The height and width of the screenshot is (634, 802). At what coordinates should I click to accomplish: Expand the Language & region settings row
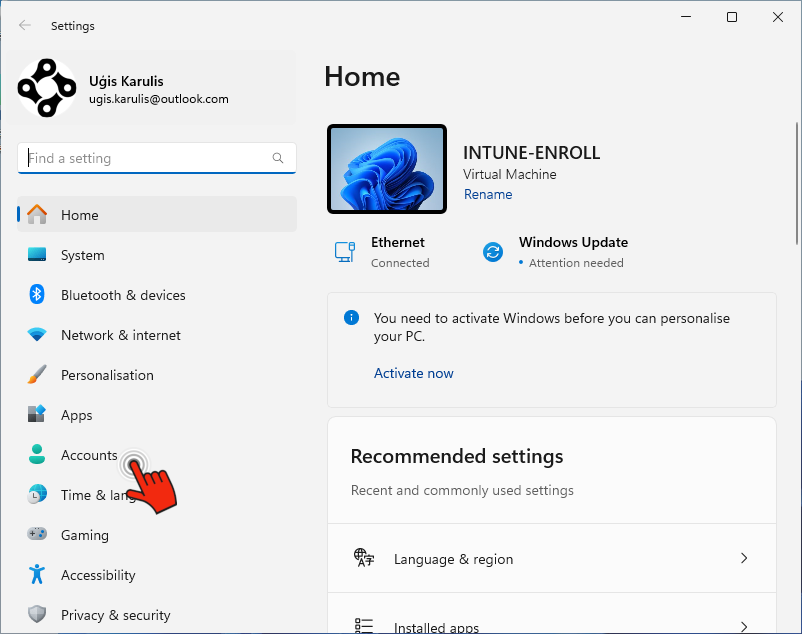(x=551, y=560)
